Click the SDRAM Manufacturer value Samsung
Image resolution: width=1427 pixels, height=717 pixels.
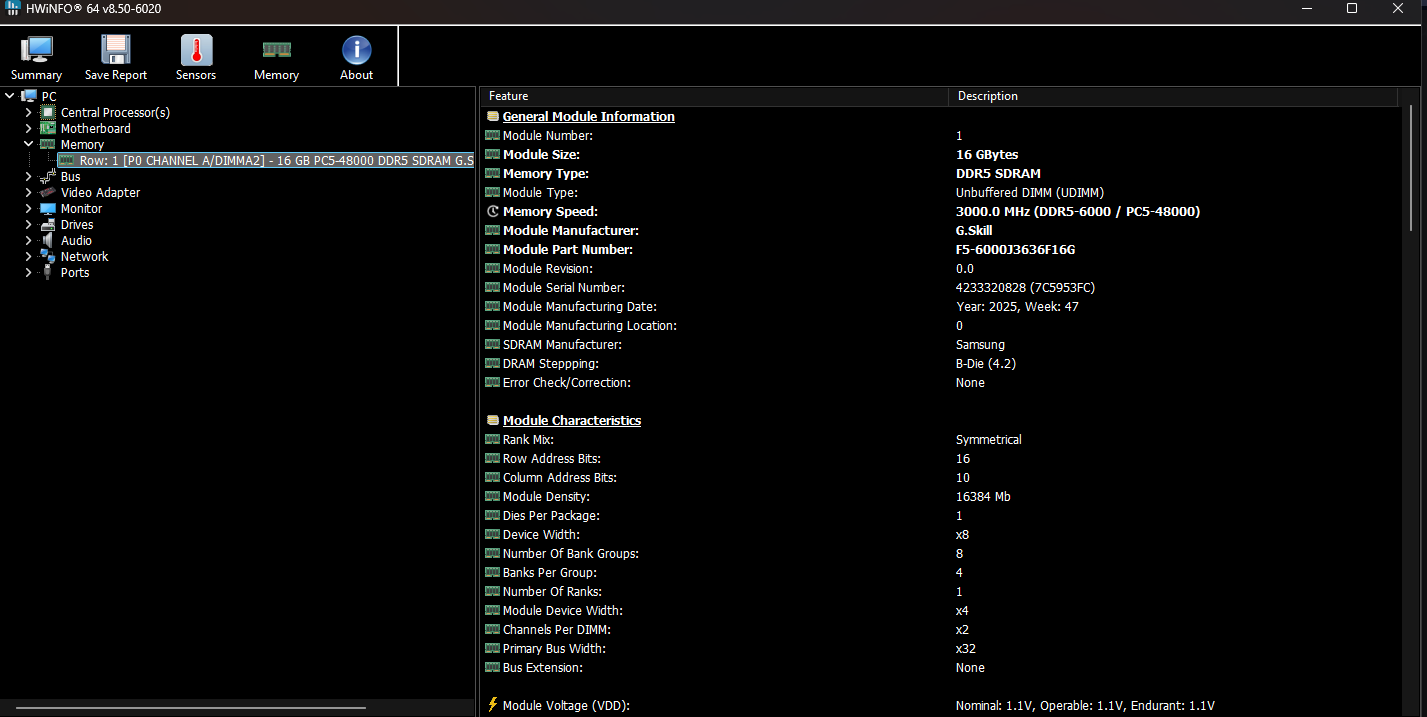click(980, 344)
